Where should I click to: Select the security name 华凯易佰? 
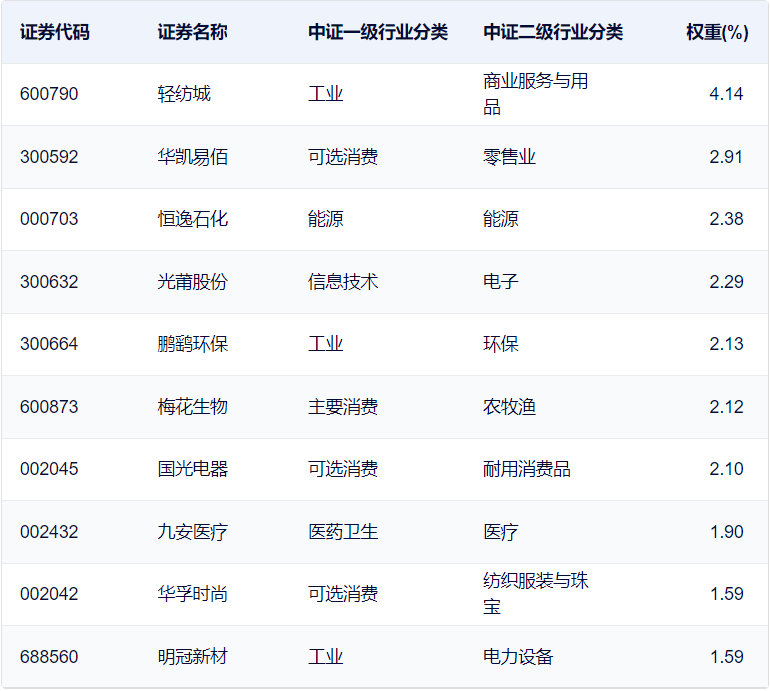(193, 157)
